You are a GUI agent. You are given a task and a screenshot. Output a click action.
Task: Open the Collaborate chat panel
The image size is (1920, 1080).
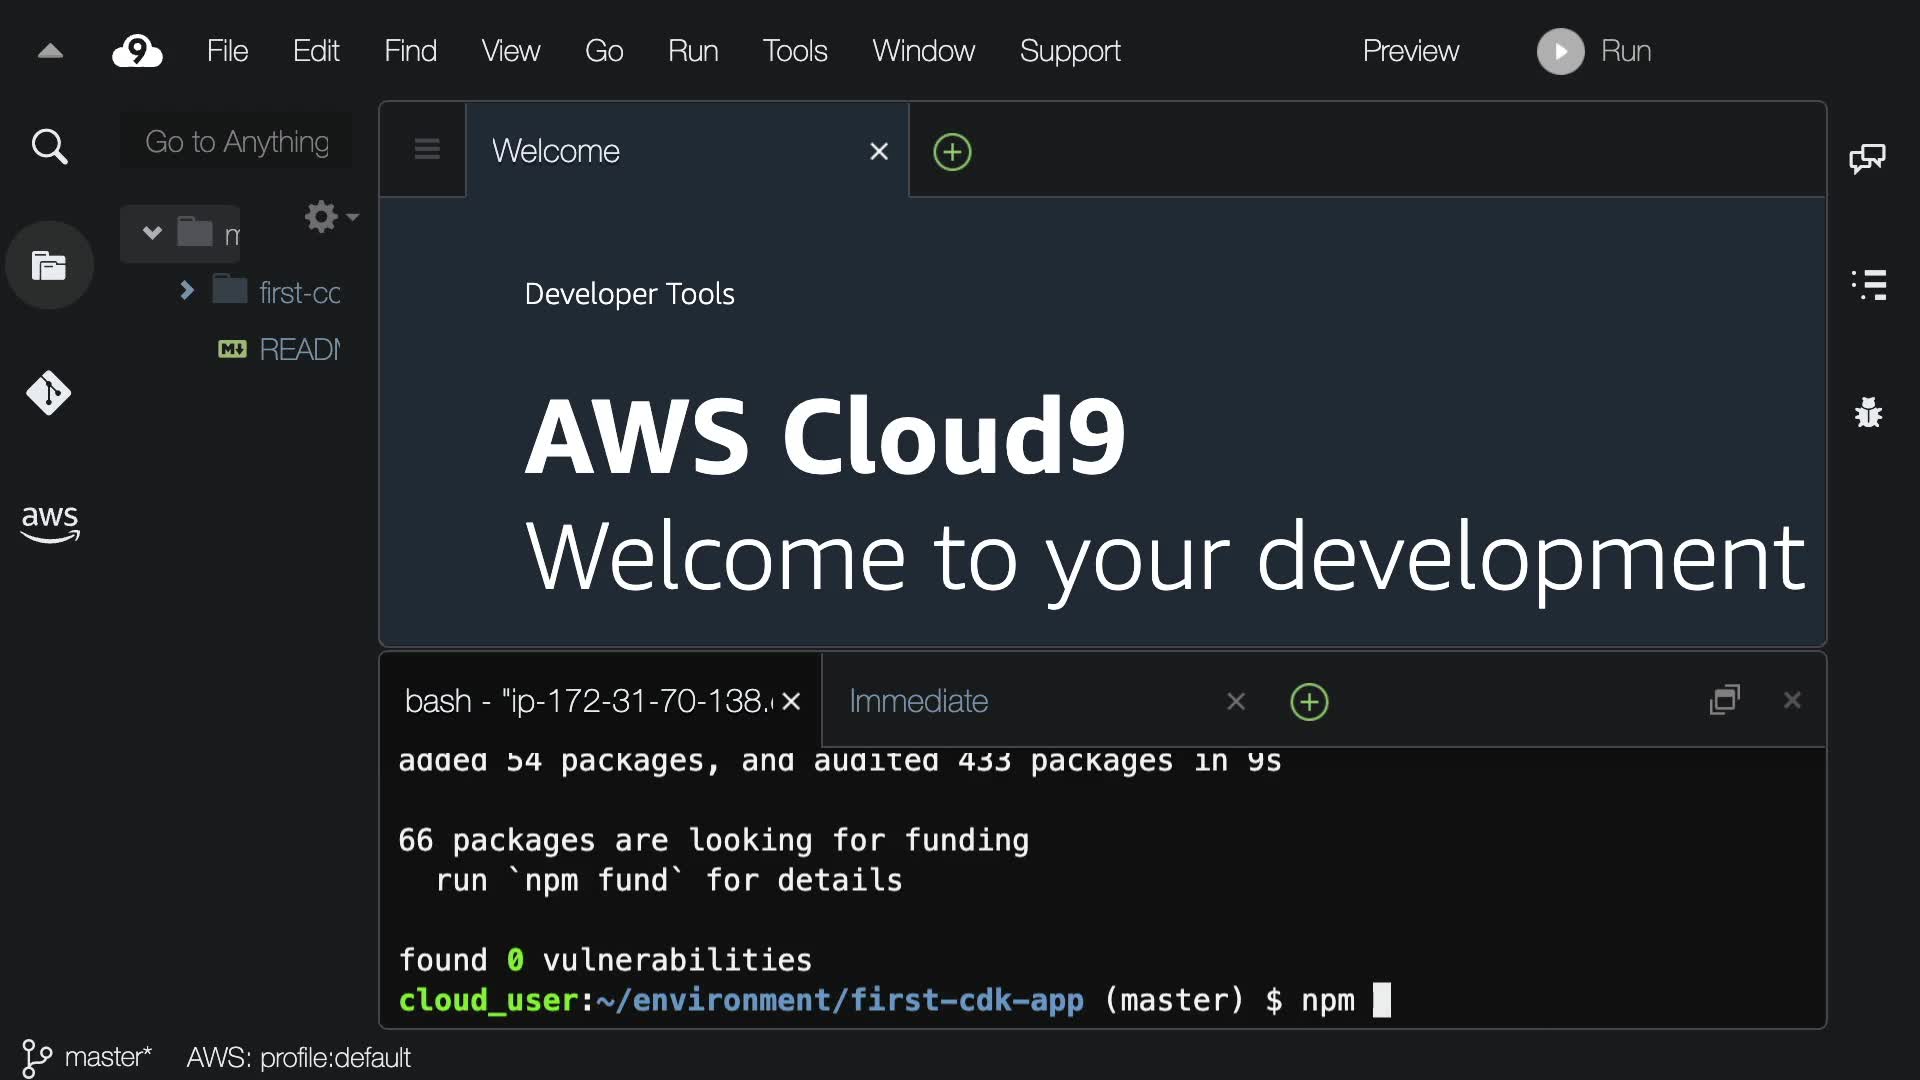tap(1867, 158)
